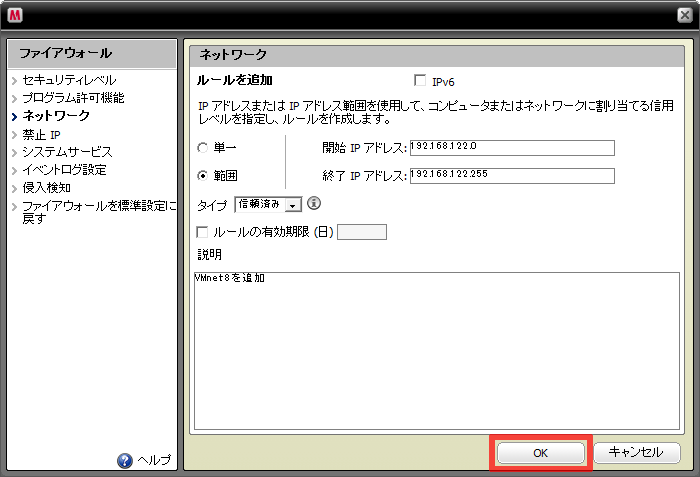Enable the IPv6 checkbox

click(420, 81)
